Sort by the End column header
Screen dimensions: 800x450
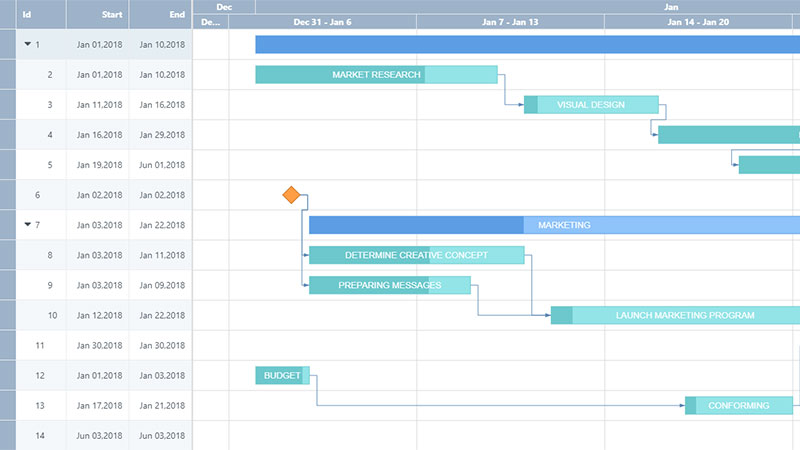[x=161, y=14]
